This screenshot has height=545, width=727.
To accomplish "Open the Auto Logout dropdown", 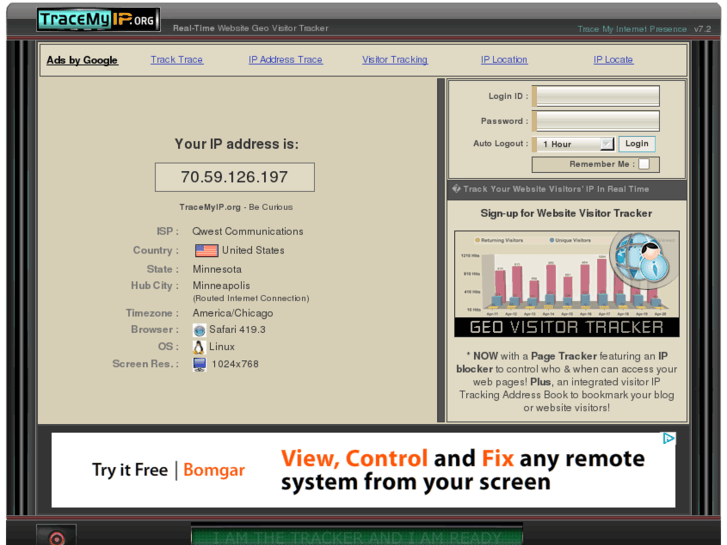I will (x=575, y=144).
